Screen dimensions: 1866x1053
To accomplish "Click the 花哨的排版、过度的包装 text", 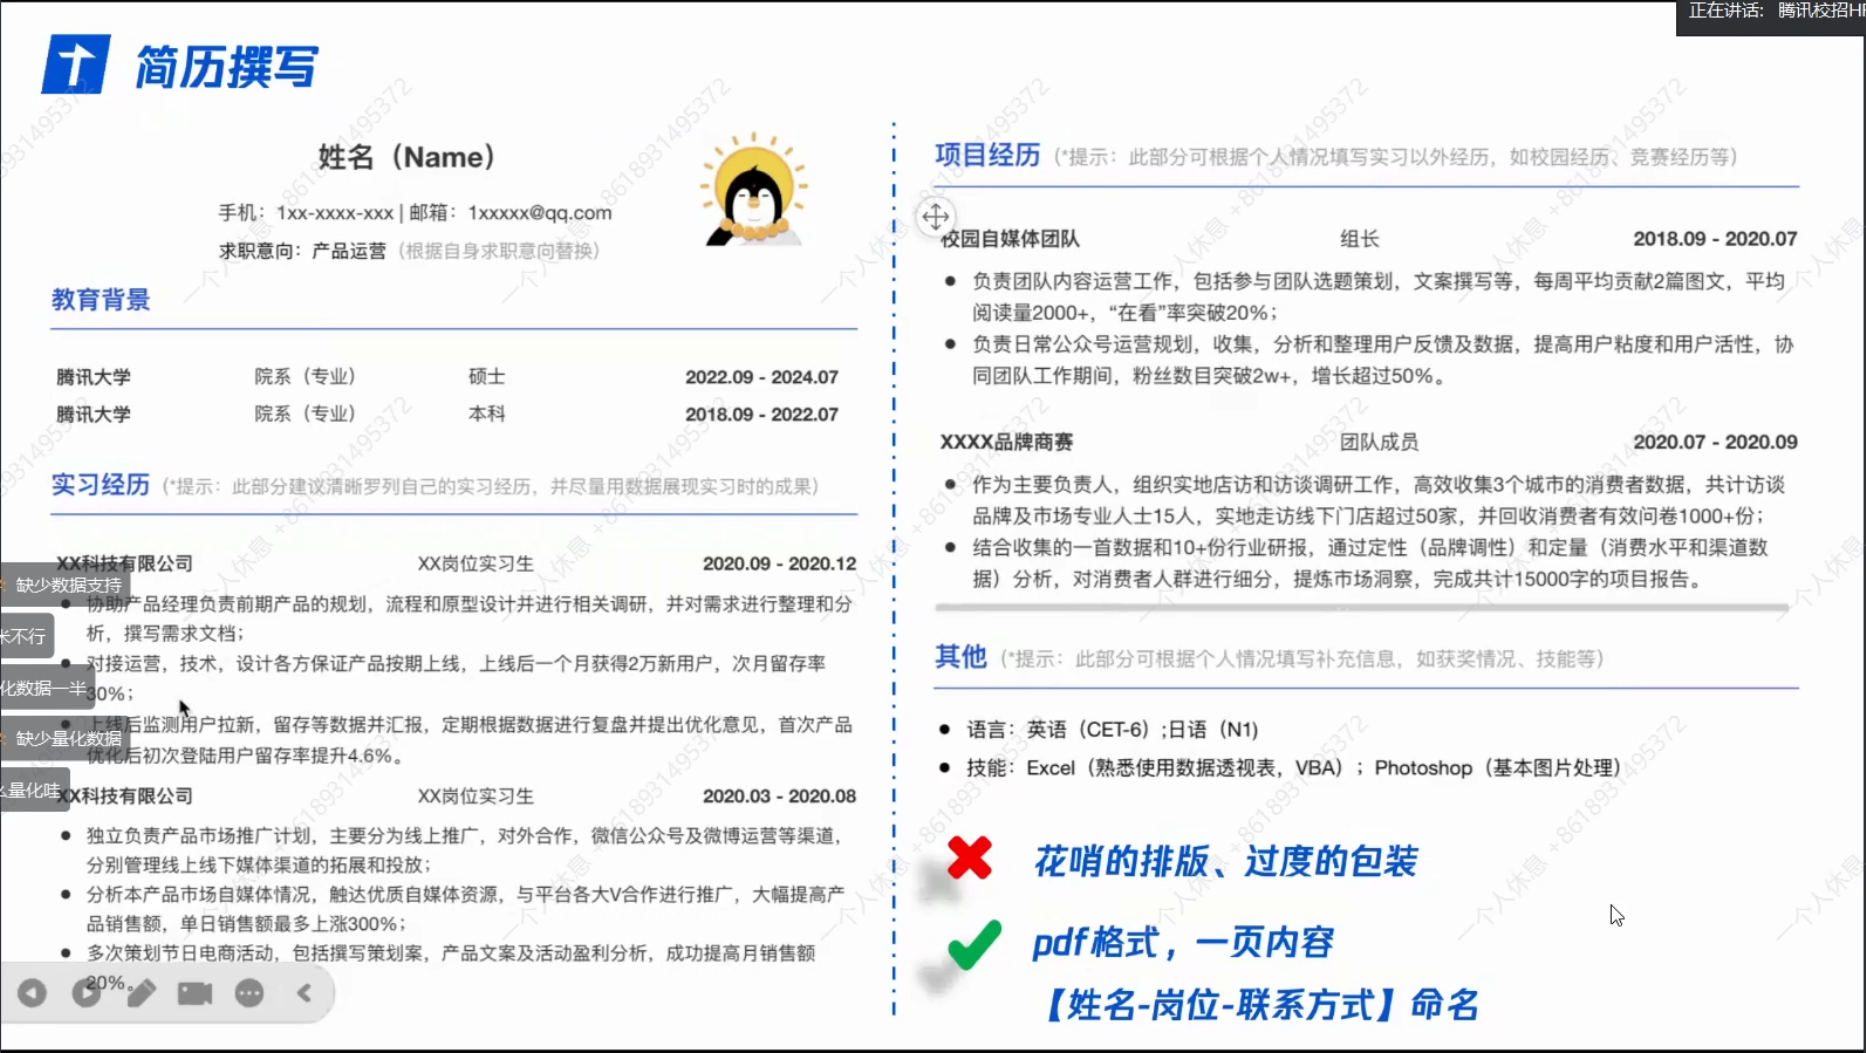I will point(1226,861).
